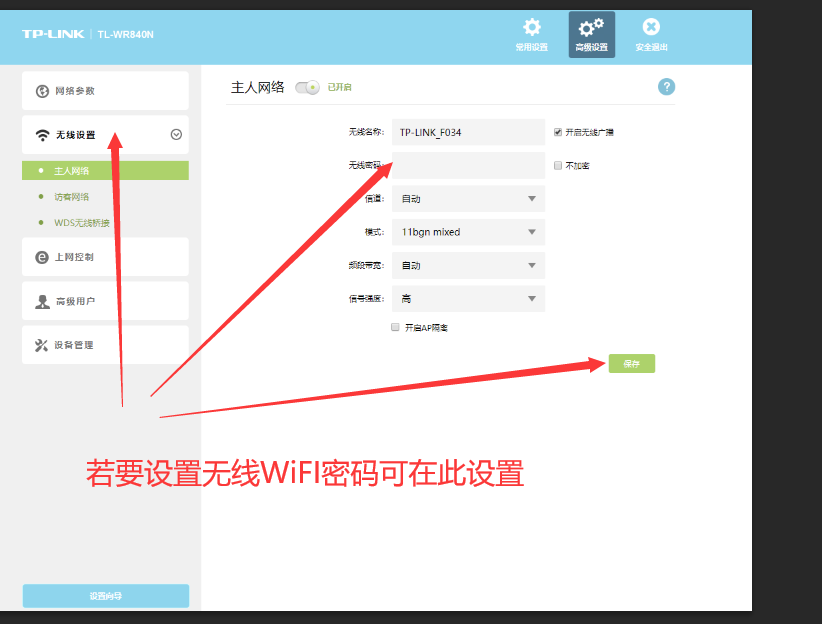Open 网络参数 in the sidebar
822x624 pixels.
point(105,91)
